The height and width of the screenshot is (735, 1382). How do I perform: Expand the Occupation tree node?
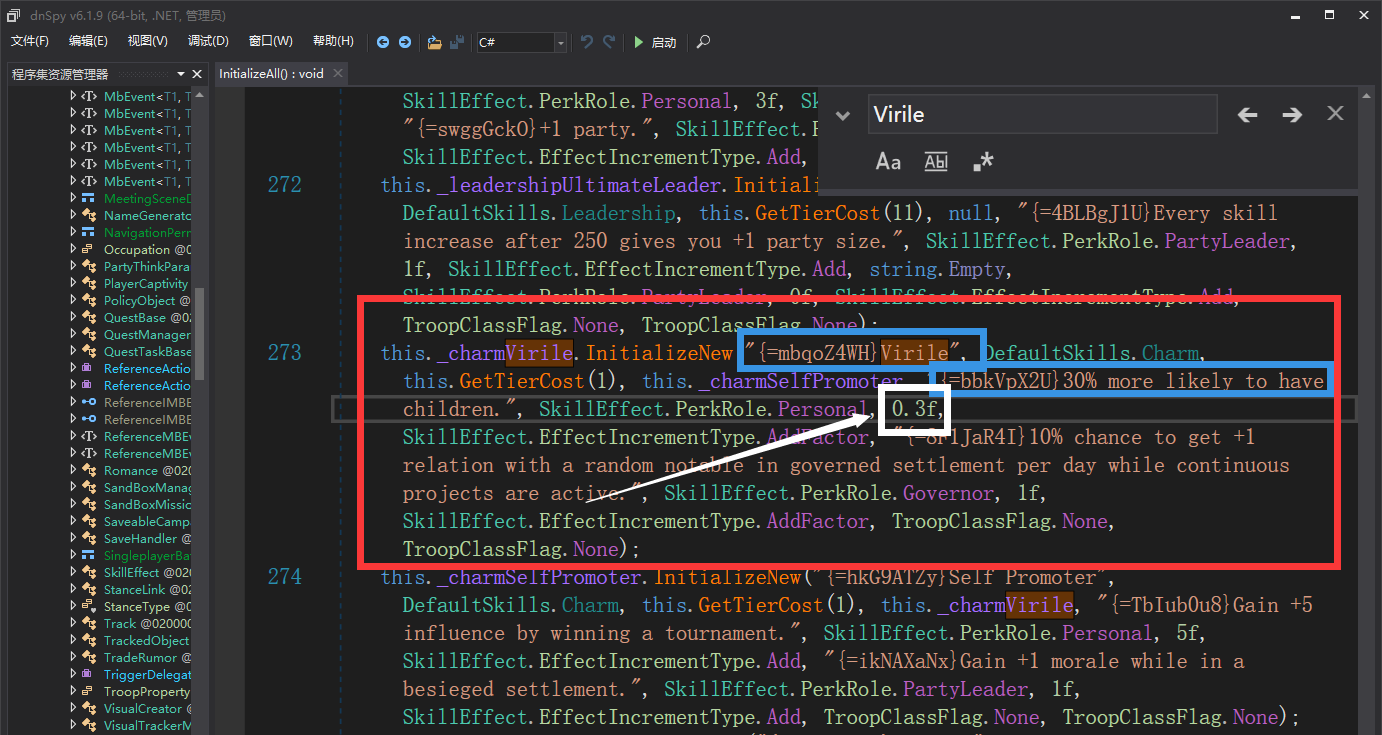tap(73, 249)
